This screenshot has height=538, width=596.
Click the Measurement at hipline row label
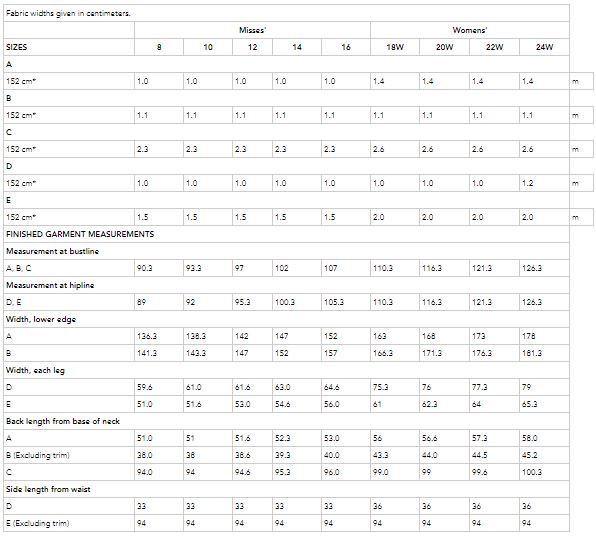[50, 285]
